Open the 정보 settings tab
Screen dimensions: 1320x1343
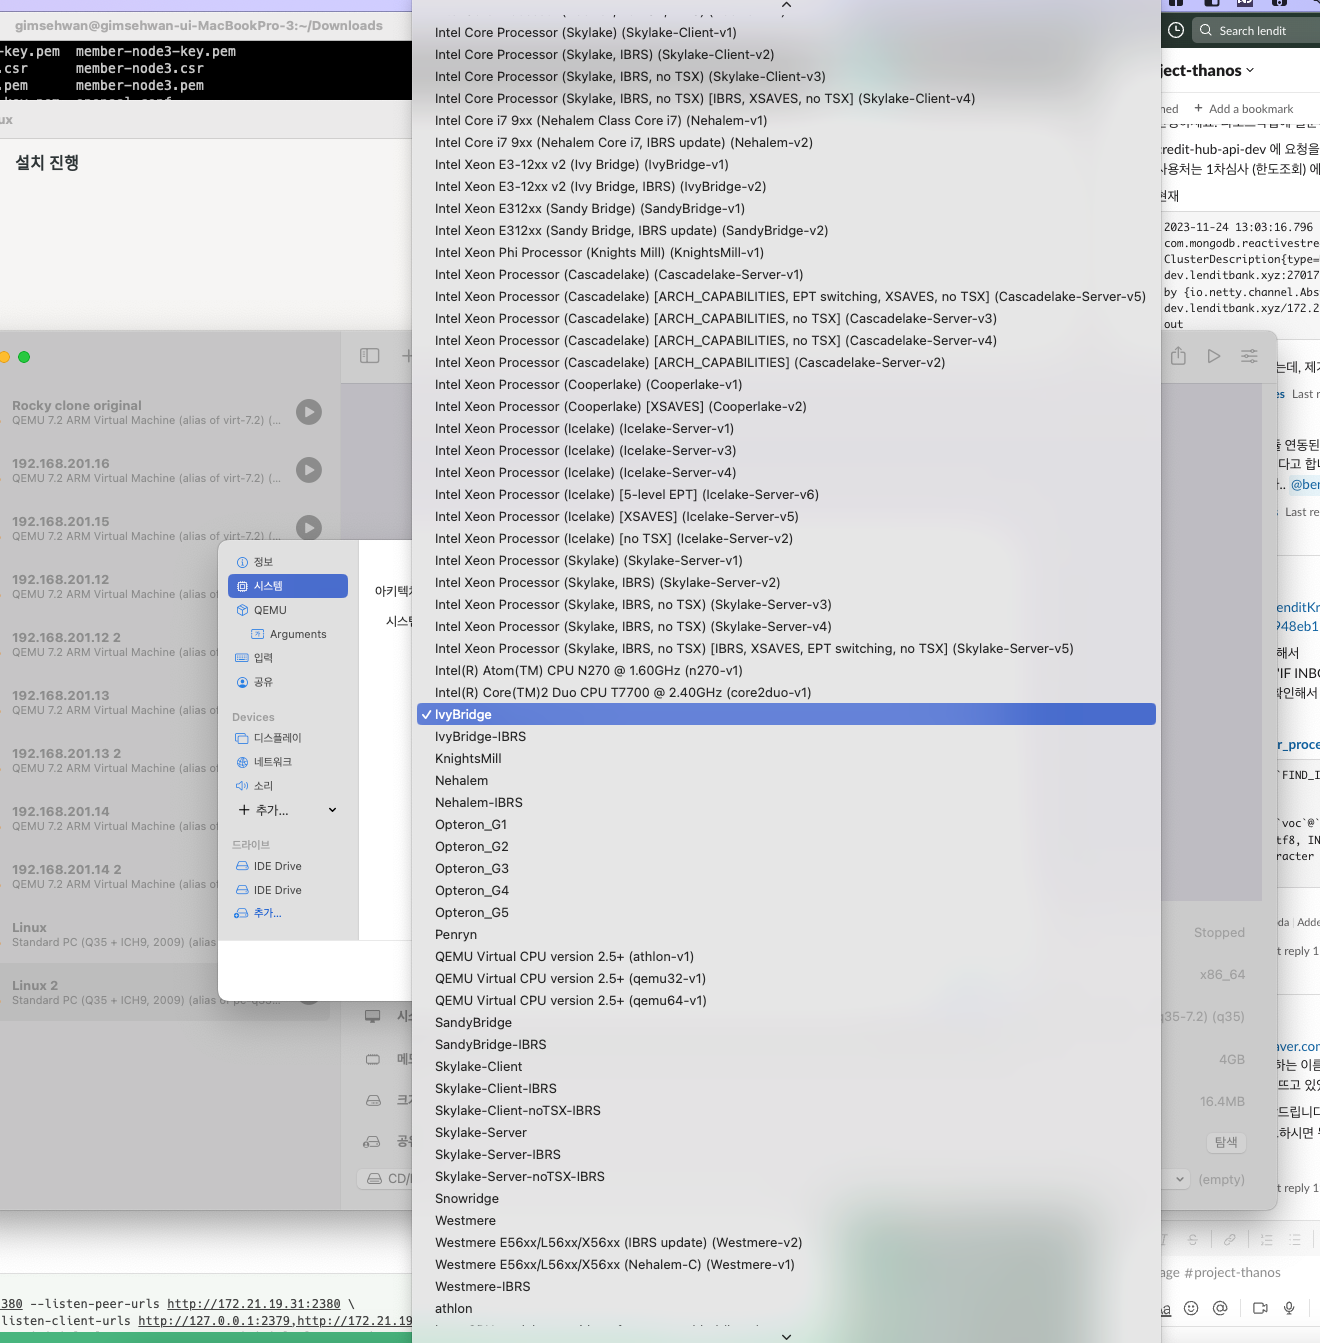(x=288, y=562)
